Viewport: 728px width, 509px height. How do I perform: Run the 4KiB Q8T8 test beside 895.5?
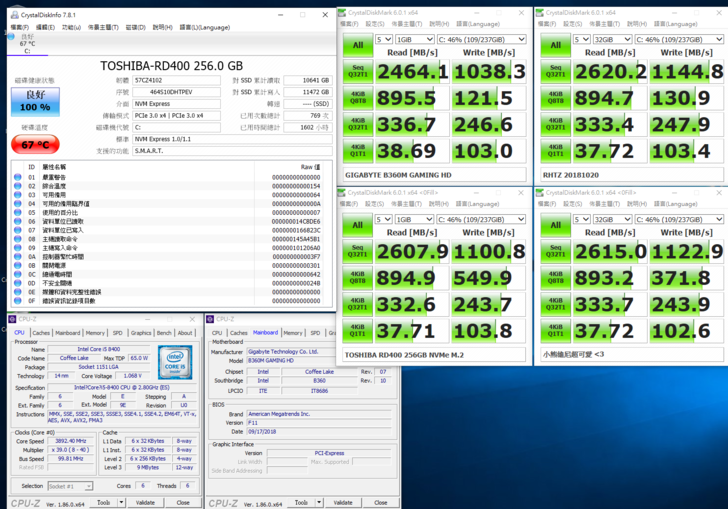pos(358,98)
